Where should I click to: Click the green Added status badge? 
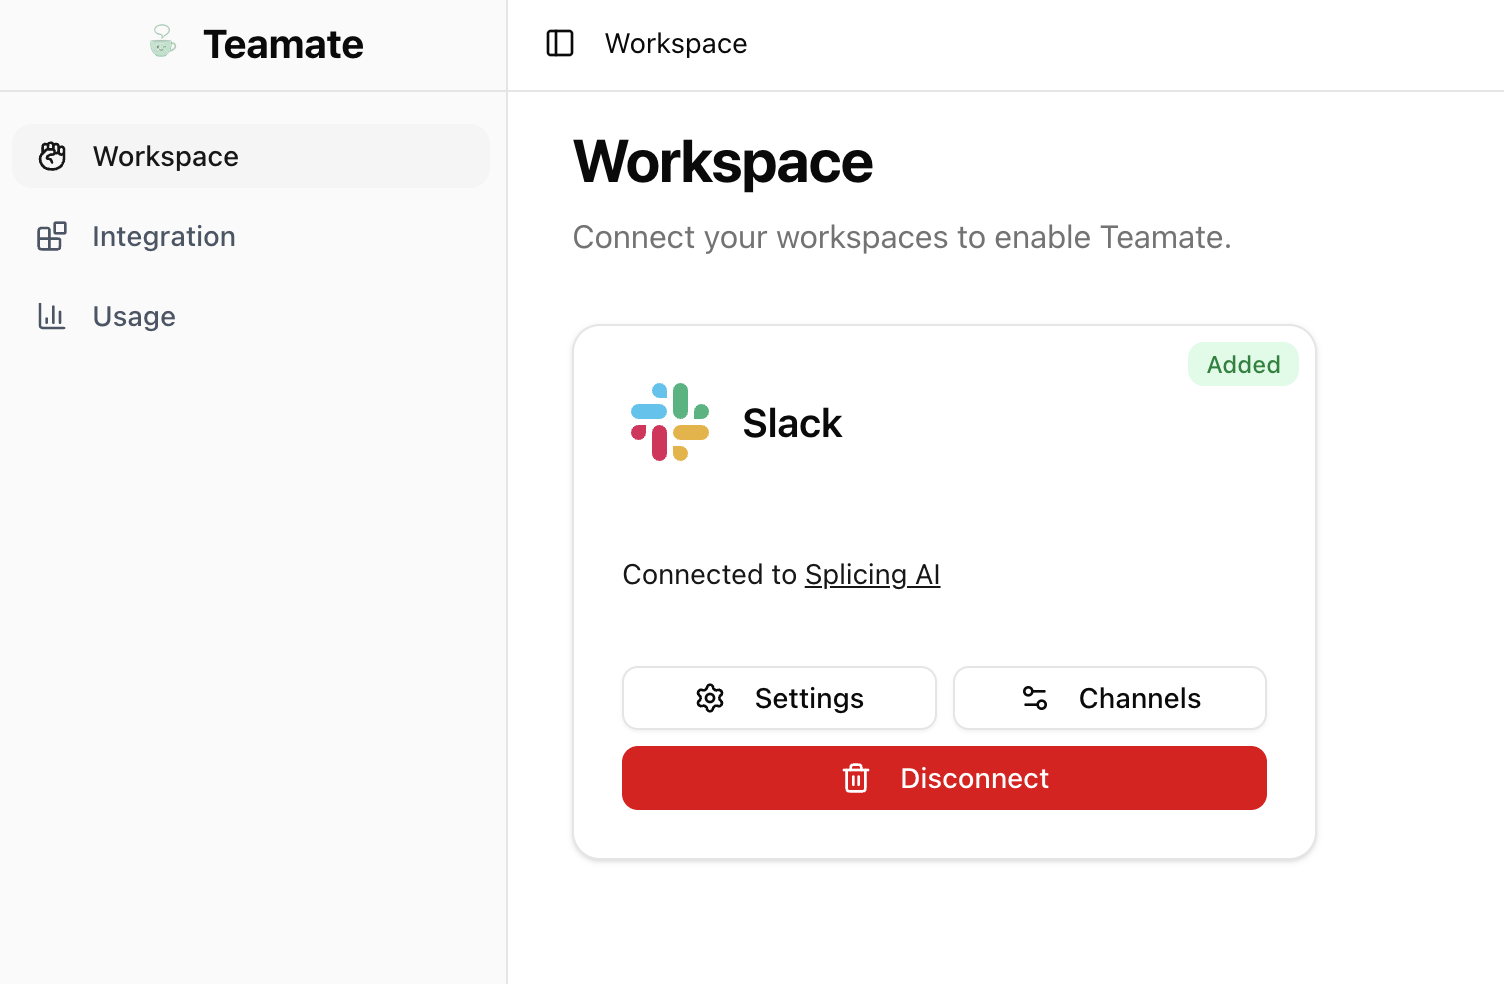coord(1243,364)
